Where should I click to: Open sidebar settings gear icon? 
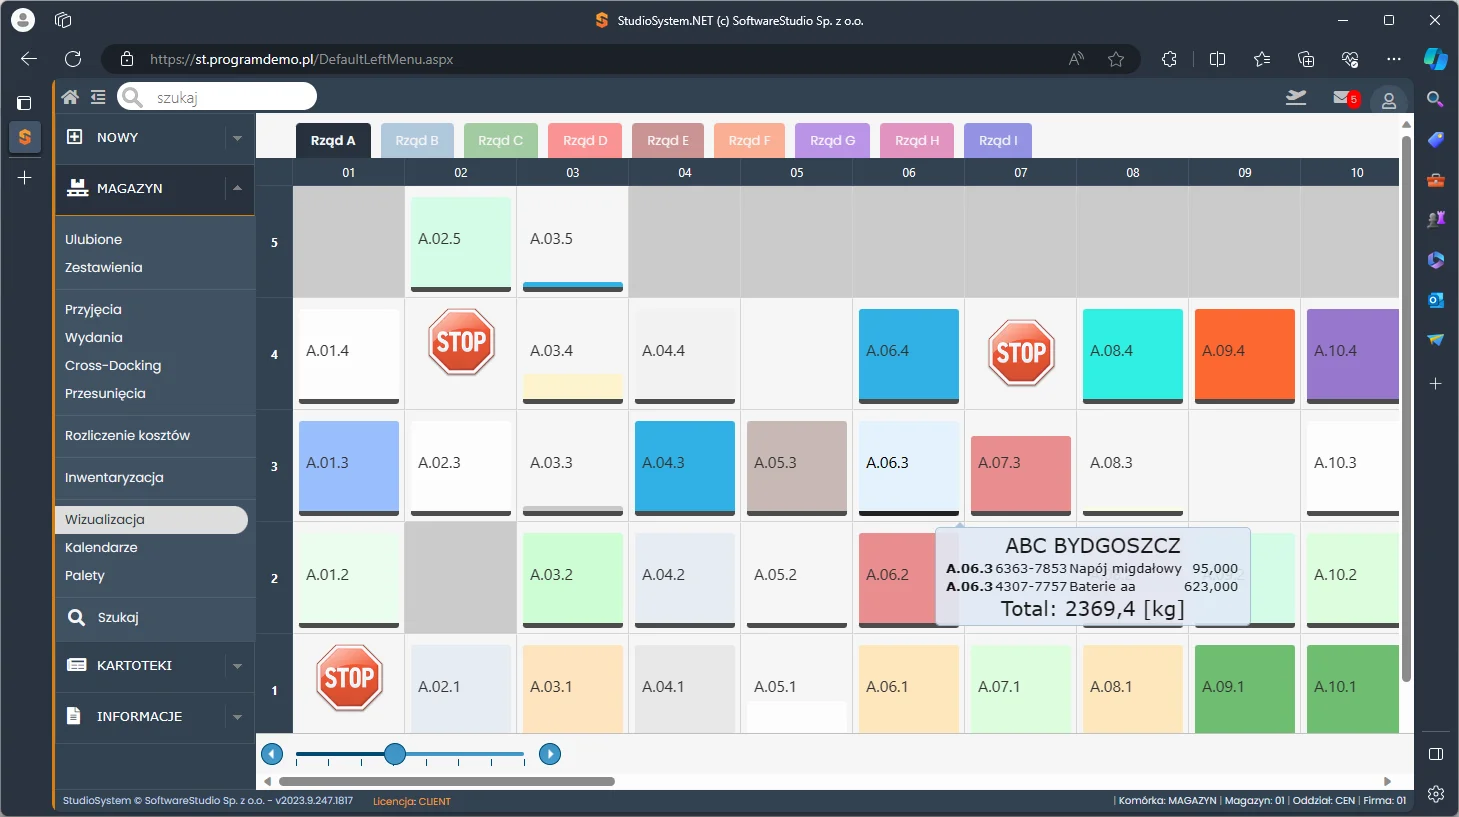pos(1435,794)
